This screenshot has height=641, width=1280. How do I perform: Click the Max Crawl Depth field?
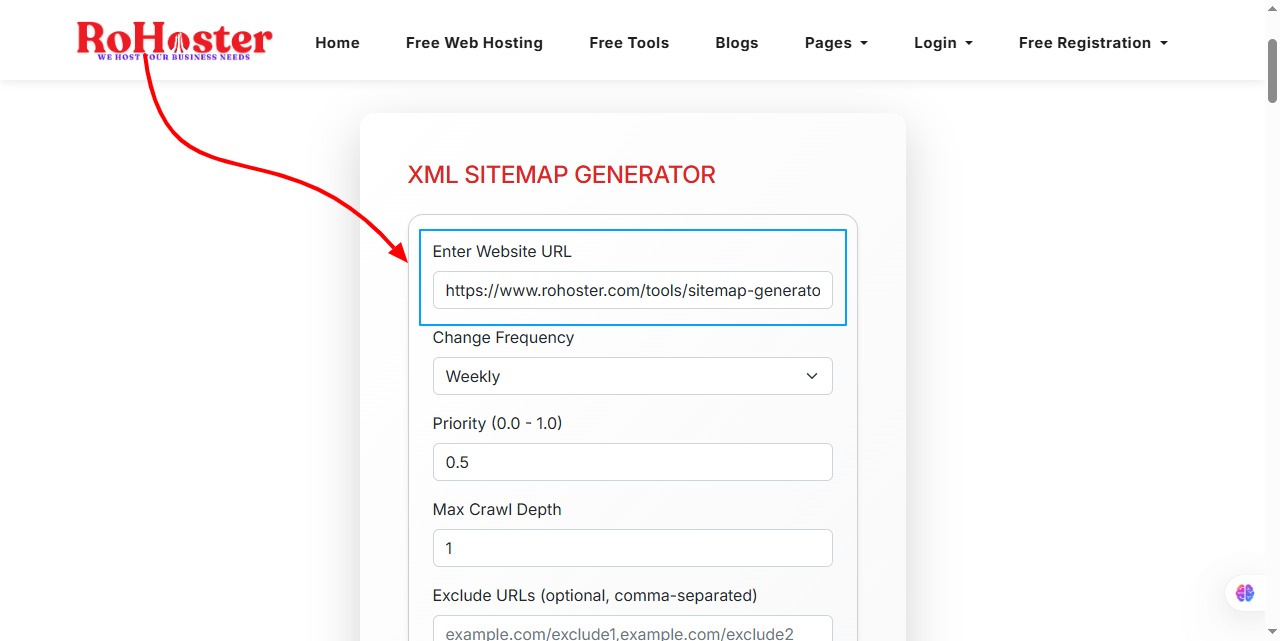click(633, 548)
